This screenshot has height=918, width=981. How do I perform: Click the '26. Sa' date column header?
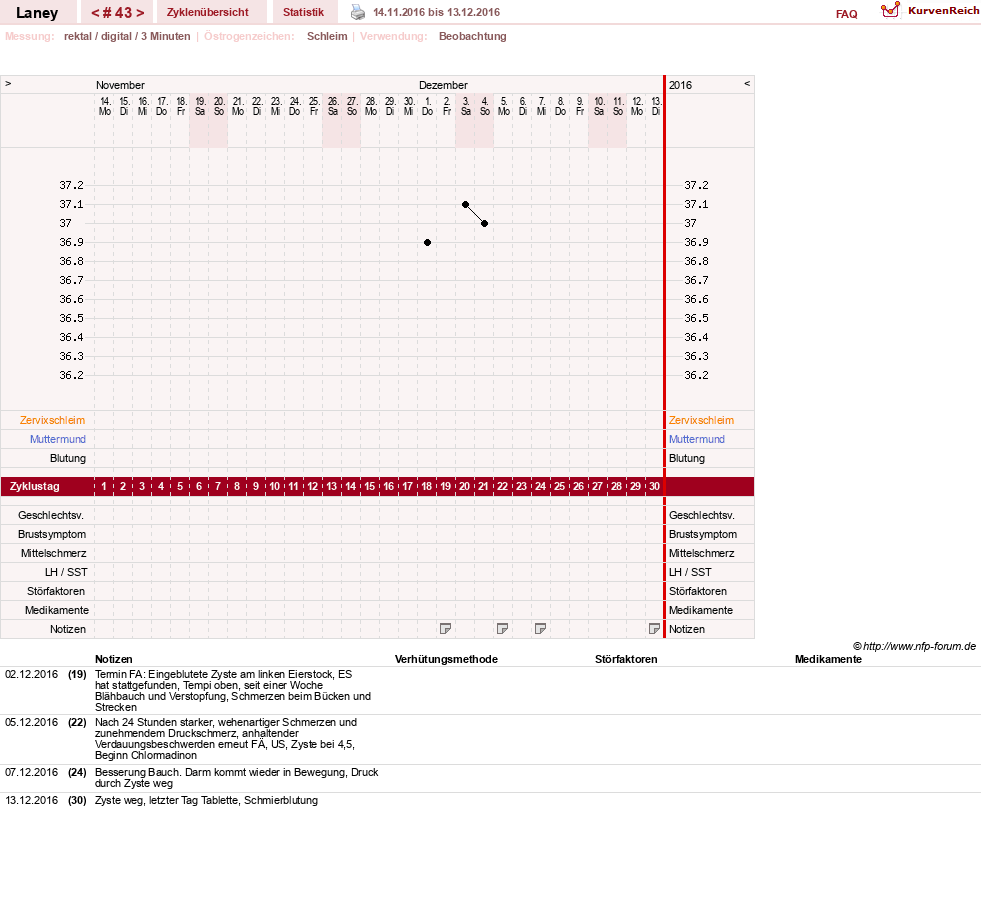point(333,106)
